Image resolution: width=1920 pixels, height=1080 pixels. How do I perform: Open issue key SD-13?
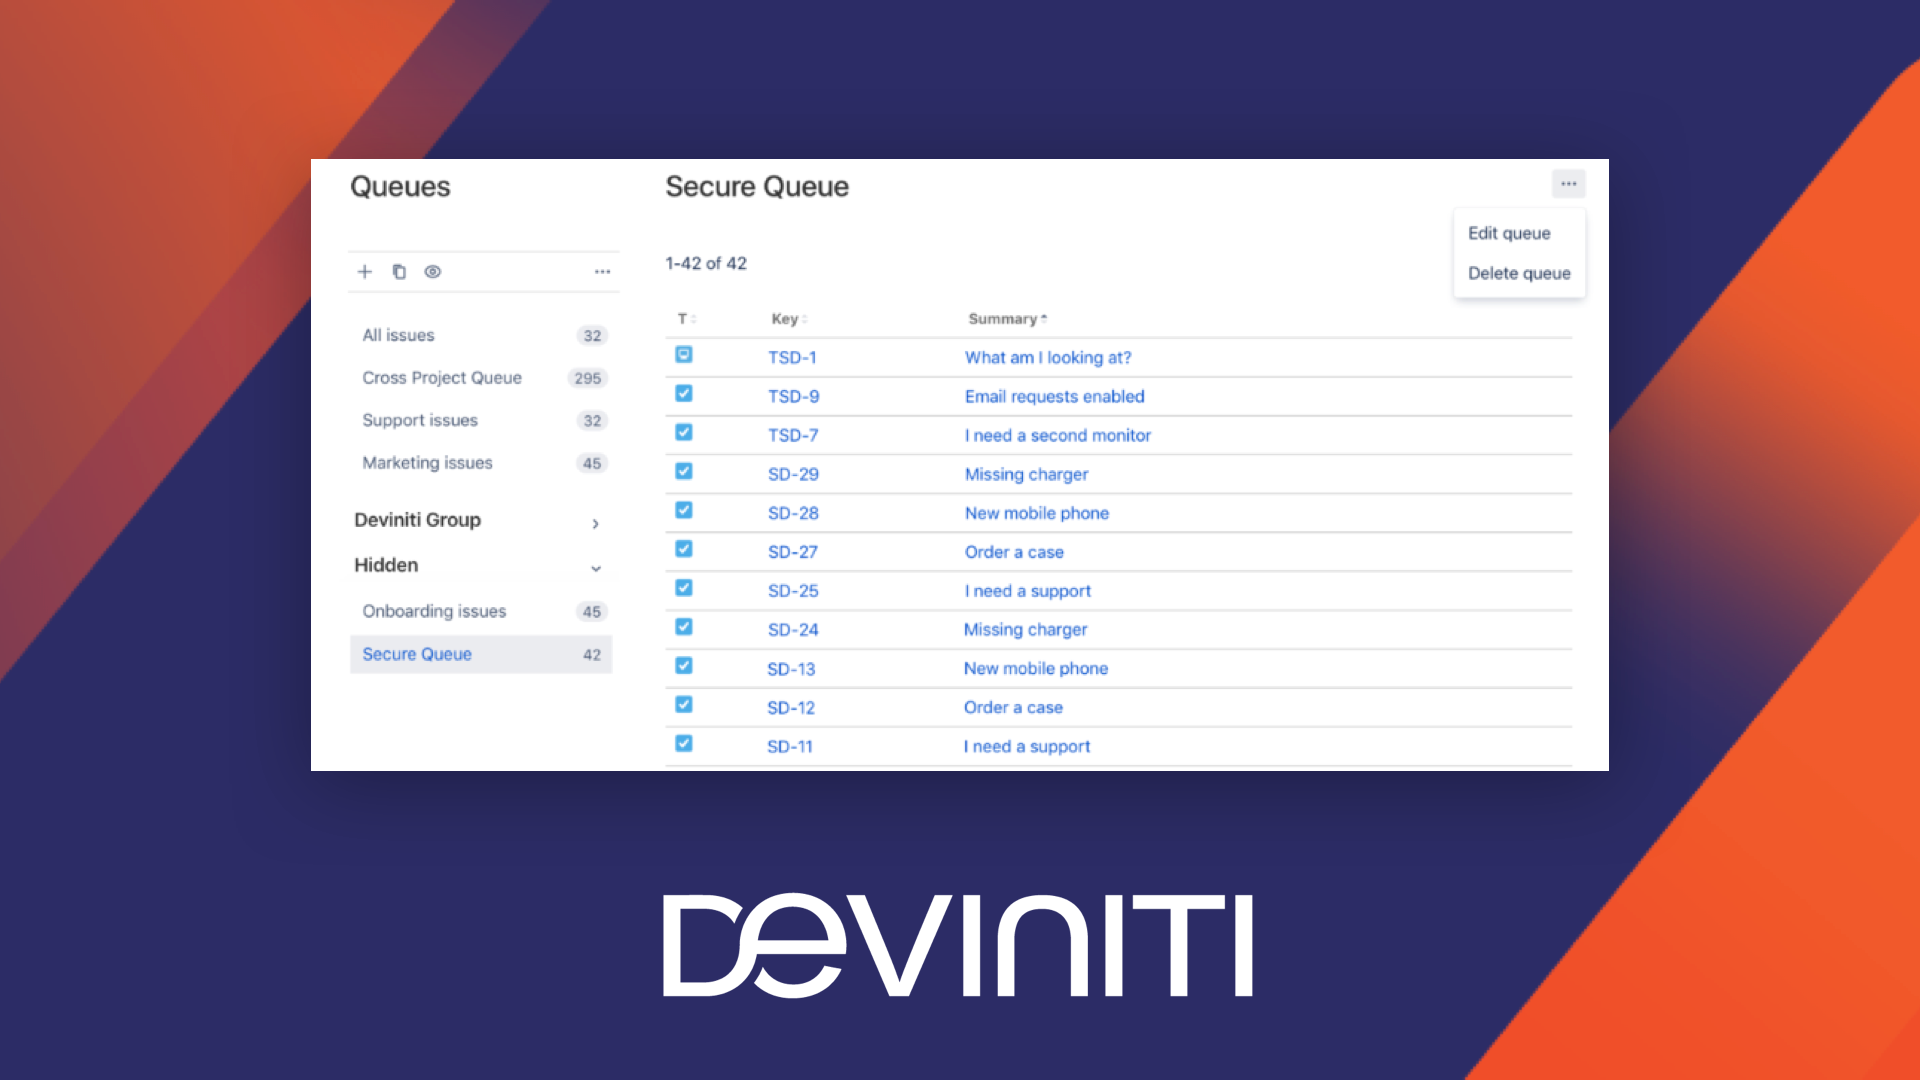tap(791, 670)
